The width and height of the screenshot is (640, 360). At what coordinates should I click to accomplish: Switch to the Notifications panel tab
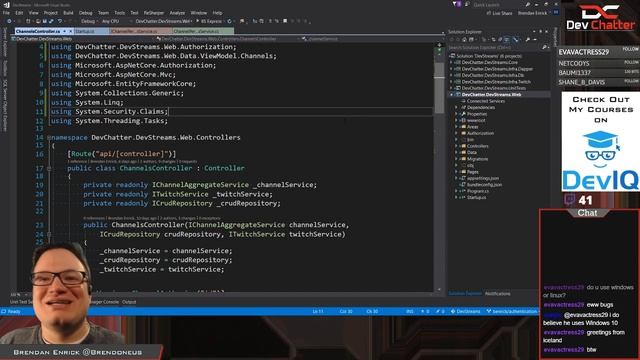(498, 293)
